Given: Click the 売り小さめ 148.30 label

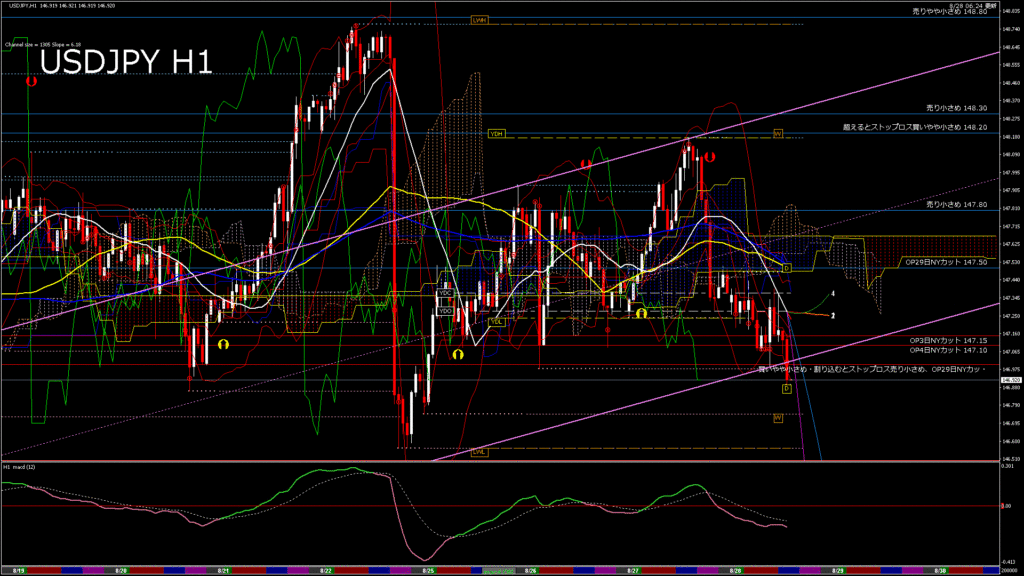Looking at the screenshot, I should point(957,108).
